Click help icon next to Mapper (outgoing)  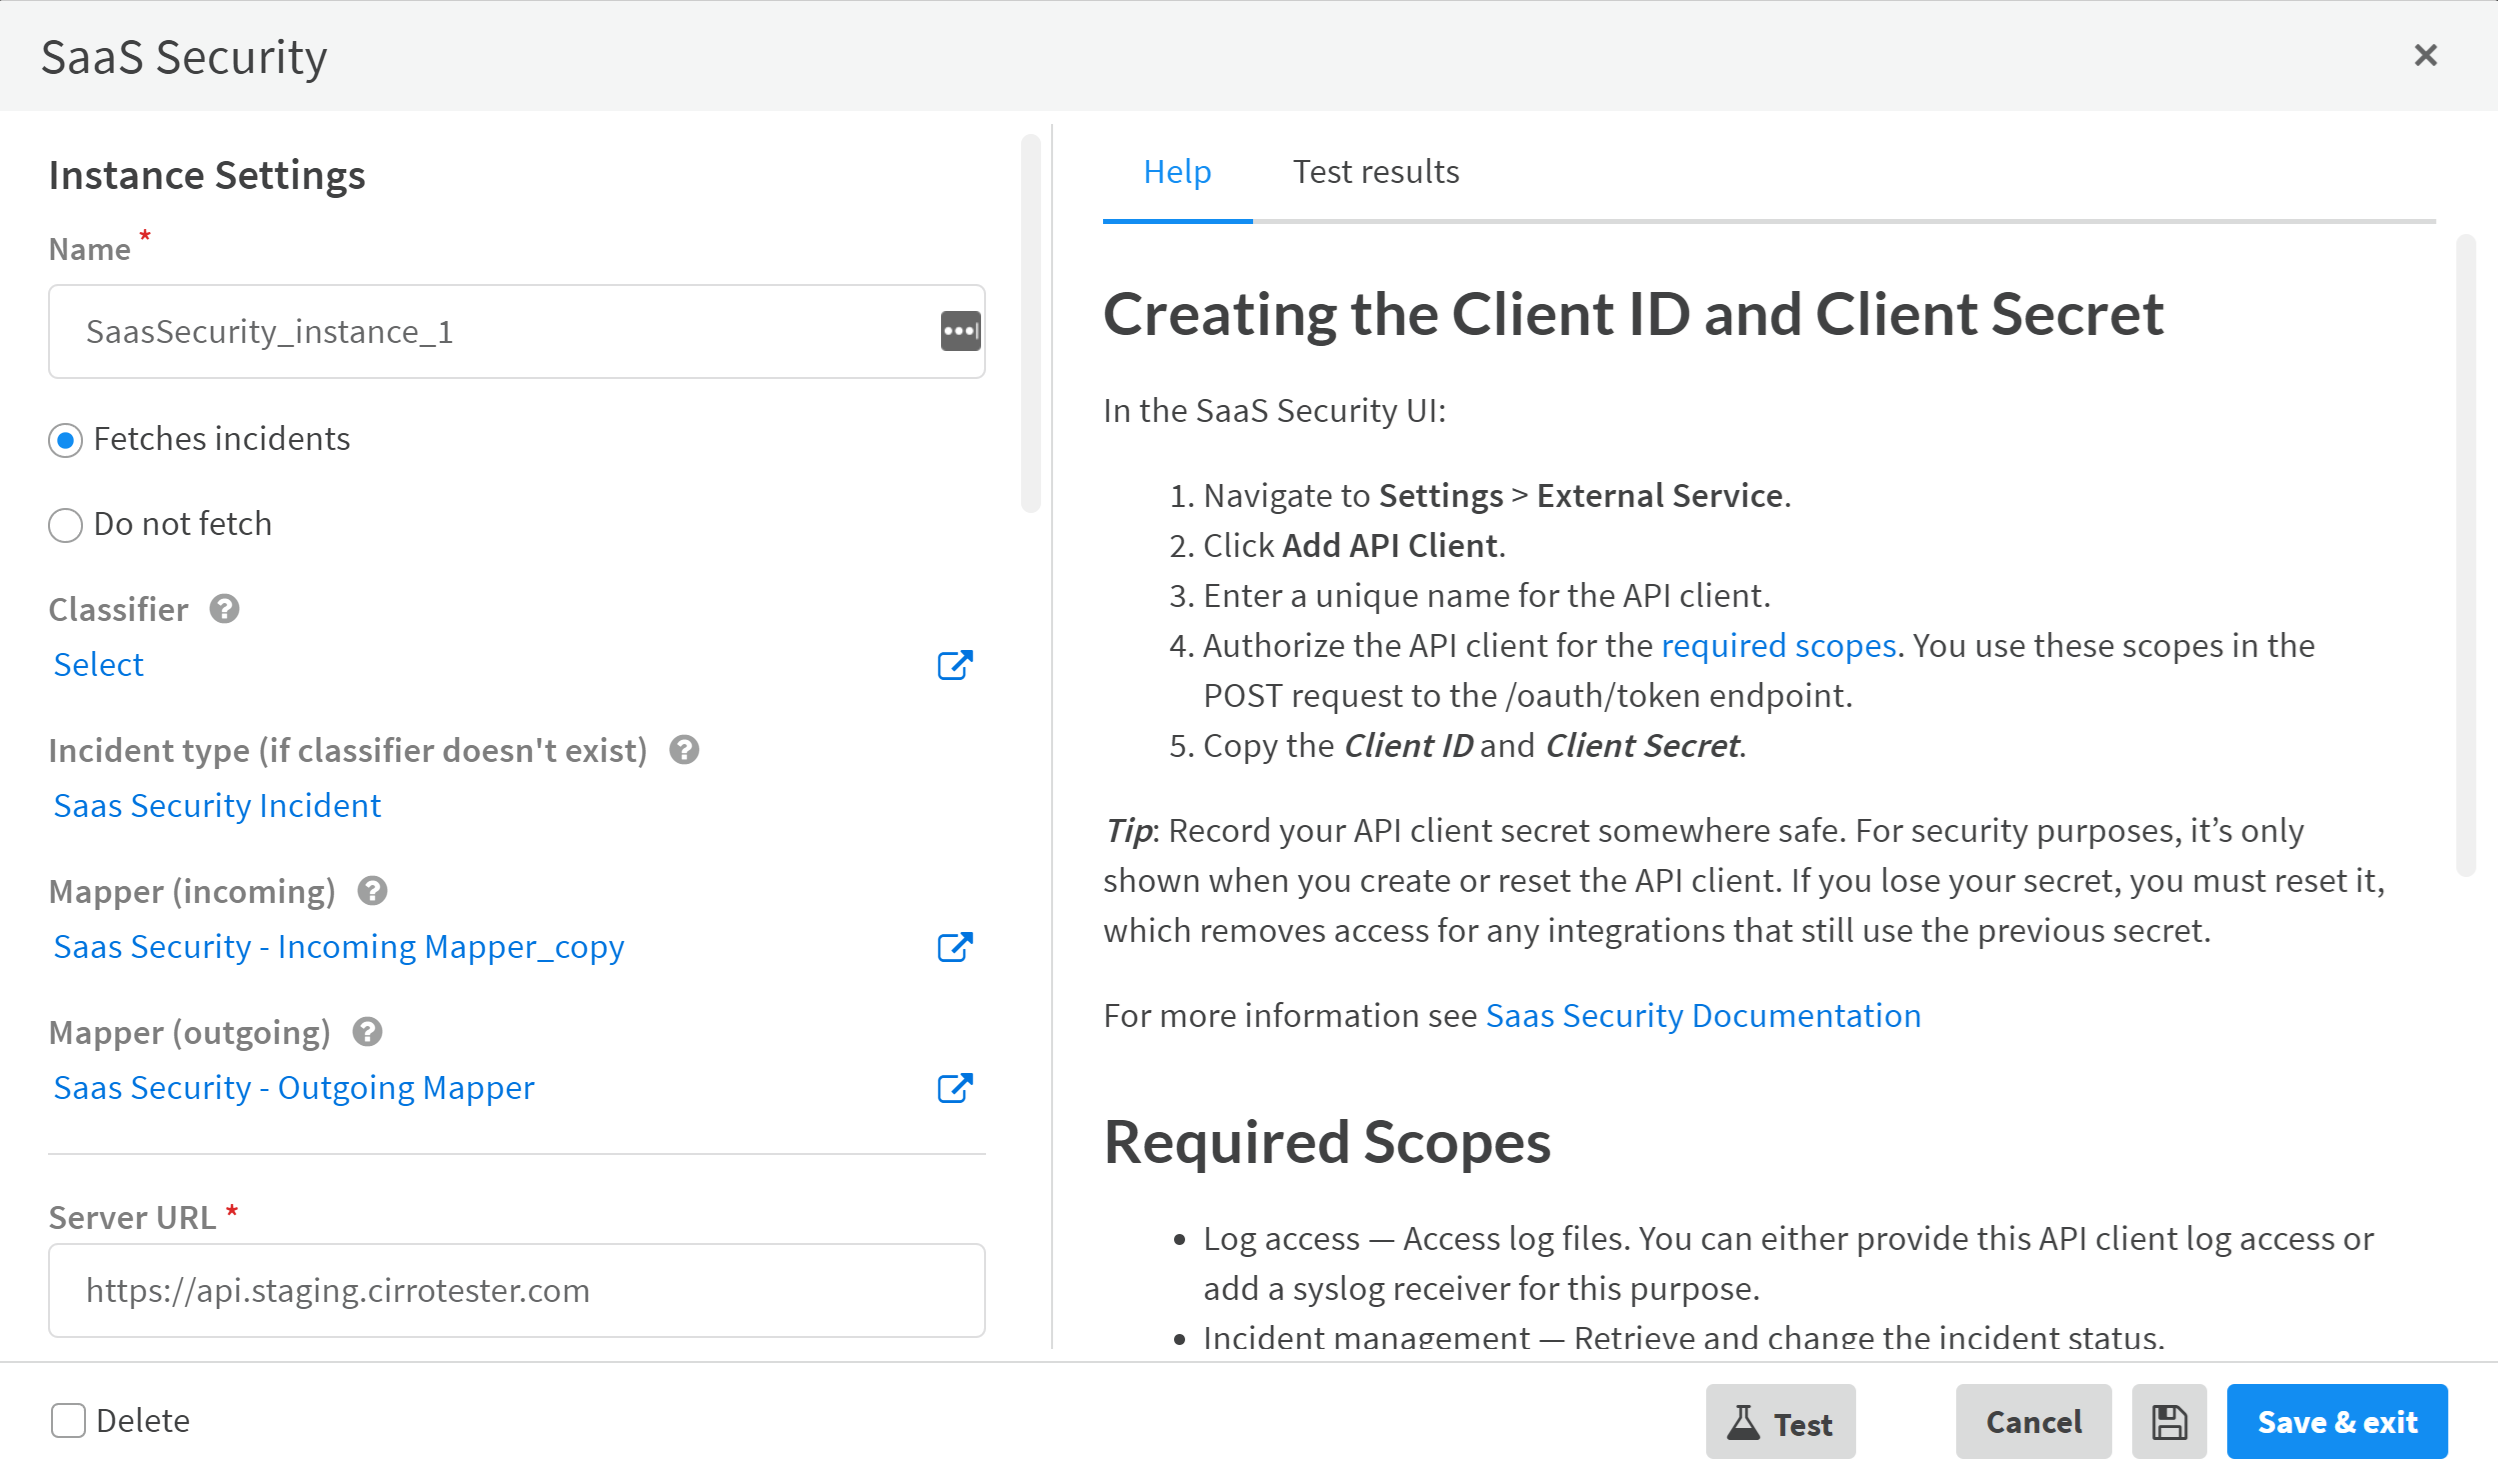click(x=367, y=1032)
